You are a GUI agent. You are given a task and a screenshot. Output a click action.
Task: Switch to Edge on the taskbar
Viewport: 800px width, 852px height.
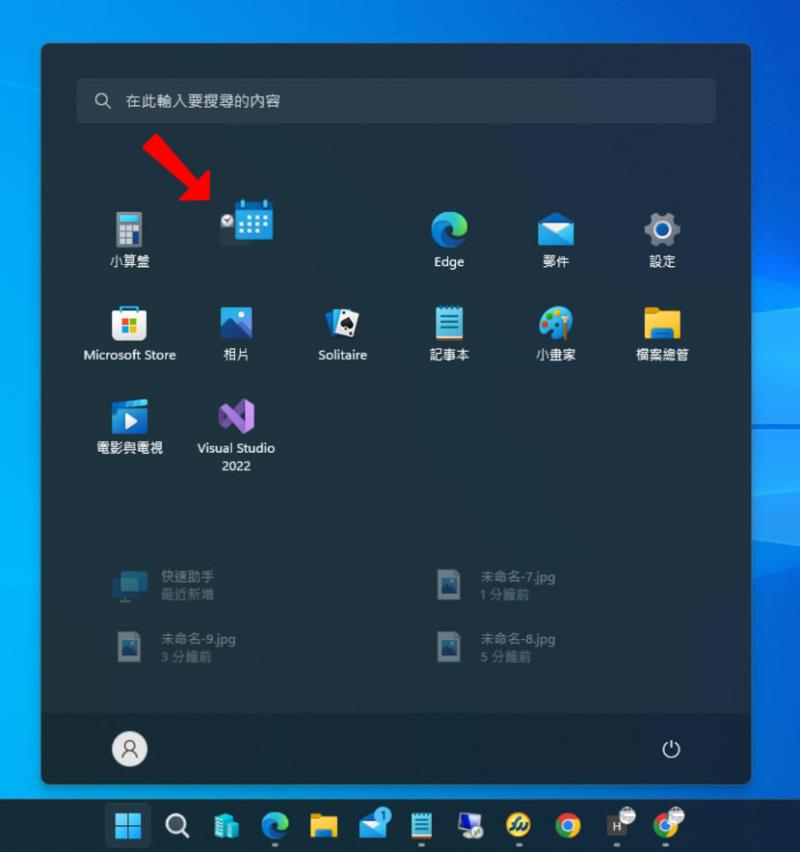275,825
